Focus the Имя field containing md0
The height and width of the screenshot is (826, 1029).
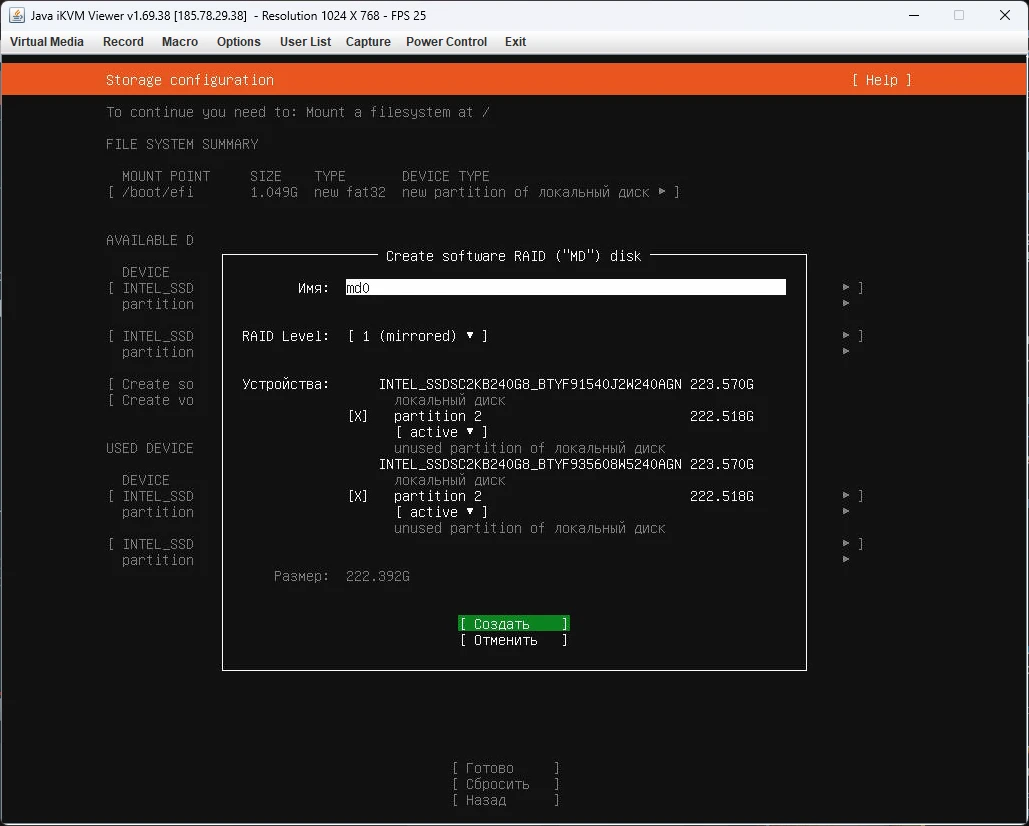point(565,288)
